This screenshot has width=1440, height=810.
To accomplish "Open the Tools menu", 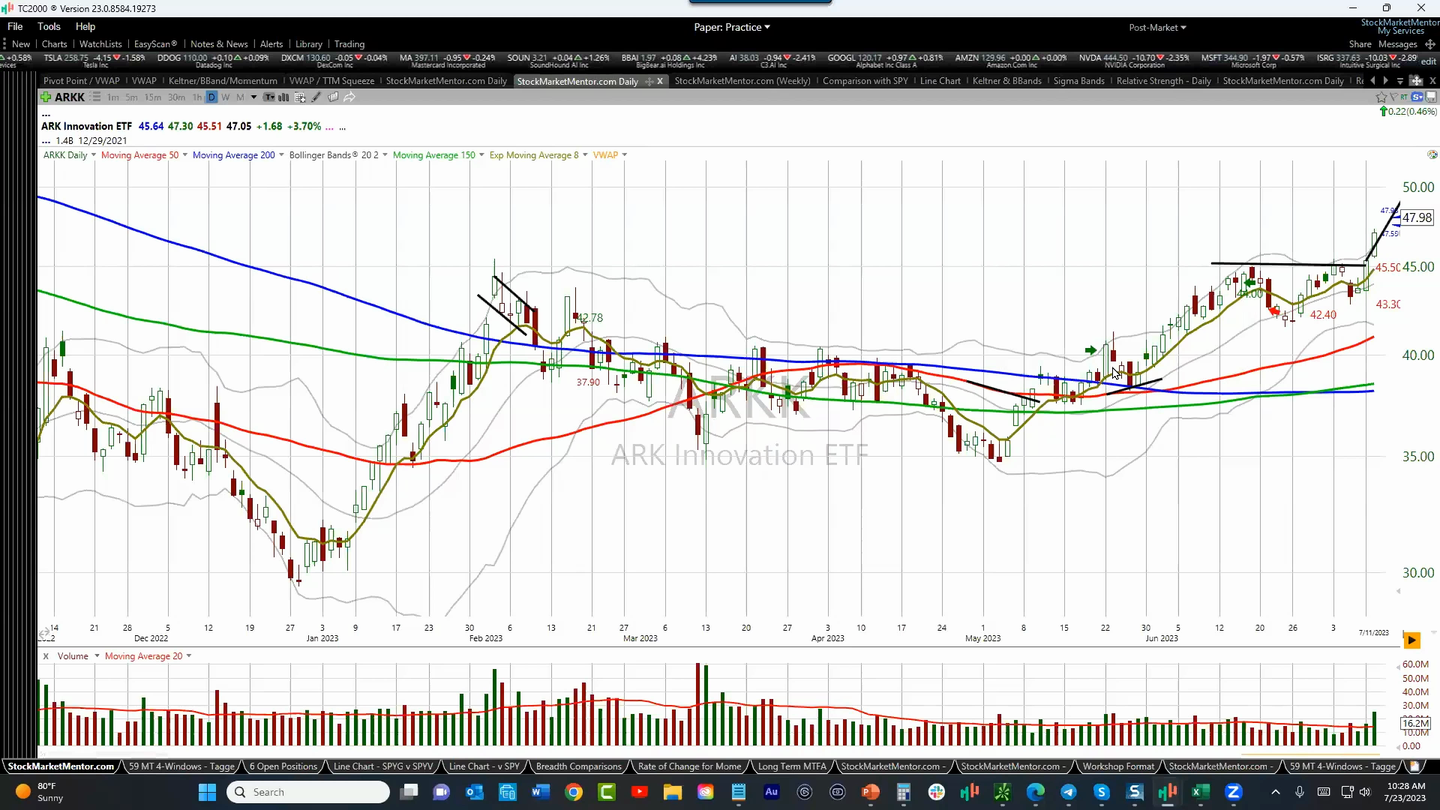I will [x=47, y=26].
